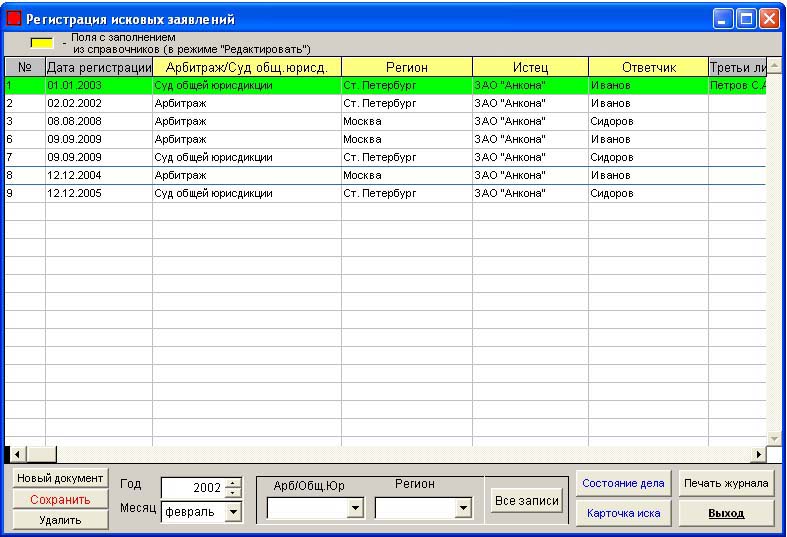Click the Истец column header
The width and height of the screenshot is (787, 537).
tap(530, 67)
